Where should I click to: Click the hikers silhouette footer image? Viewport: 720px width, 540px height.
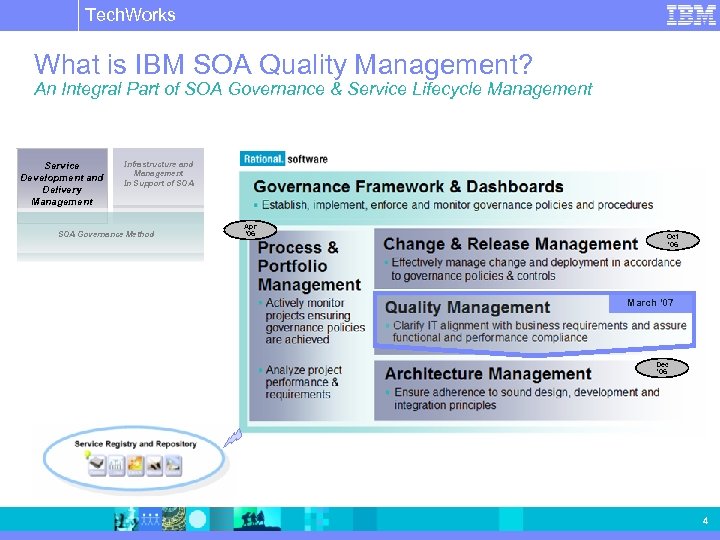click(x=257, y=520)
